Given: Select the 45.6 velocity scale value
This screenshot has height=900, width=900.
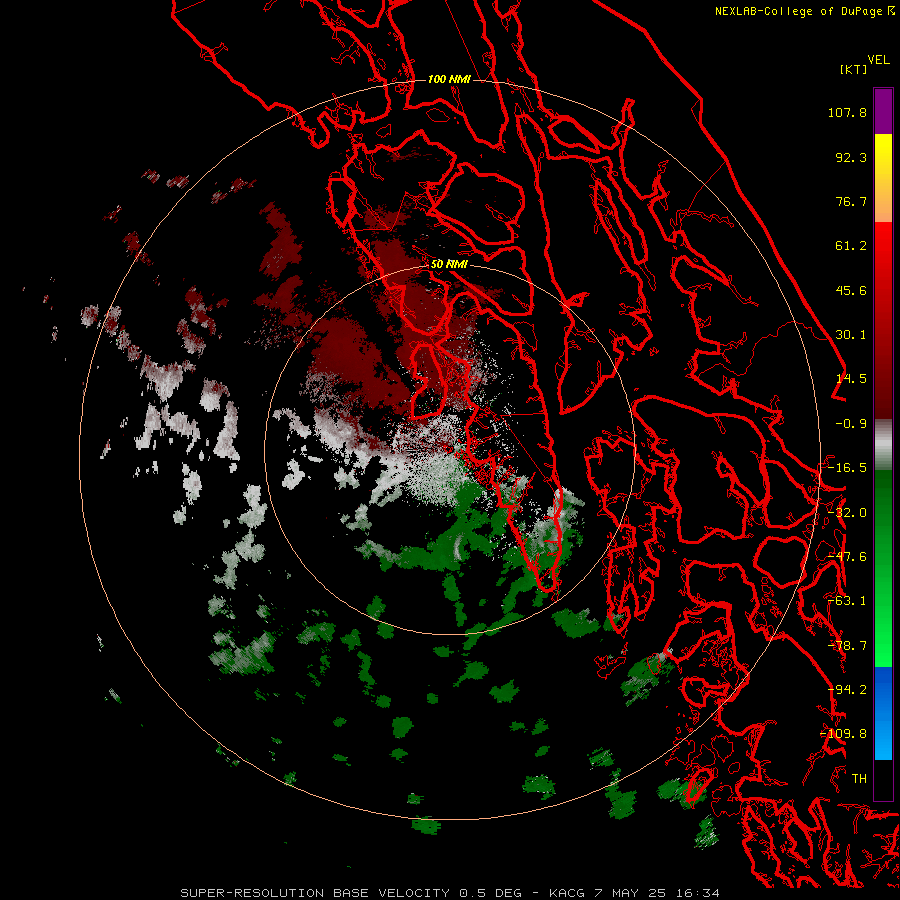Looking at the screenshot, I should pyautogui.click(x=851, y=290).
